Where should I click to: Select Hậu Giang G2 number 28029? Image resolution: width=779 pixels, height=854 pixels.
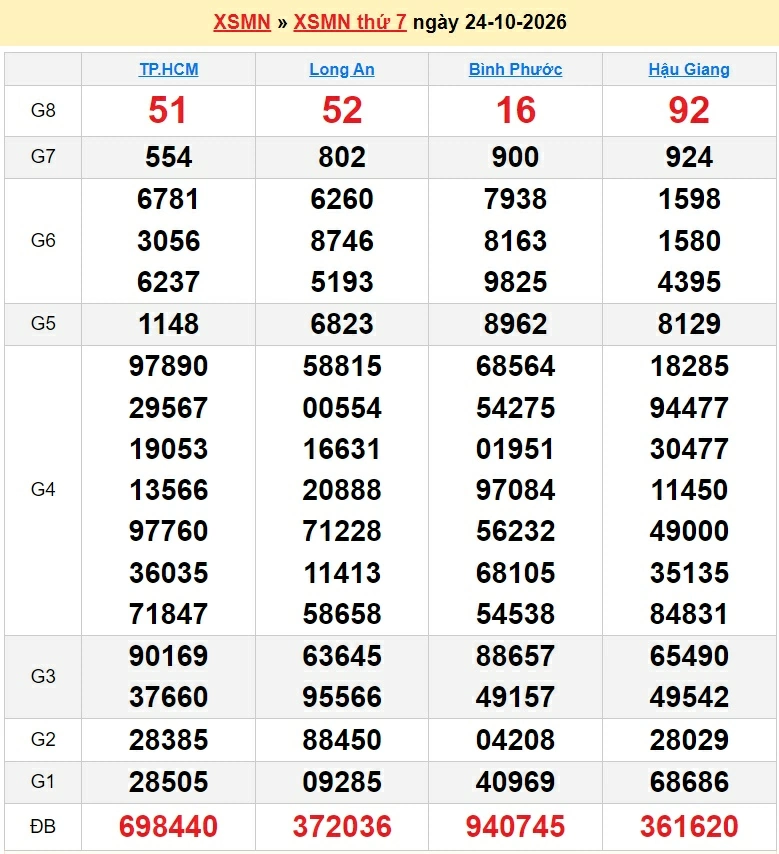[x=689, y=740]
